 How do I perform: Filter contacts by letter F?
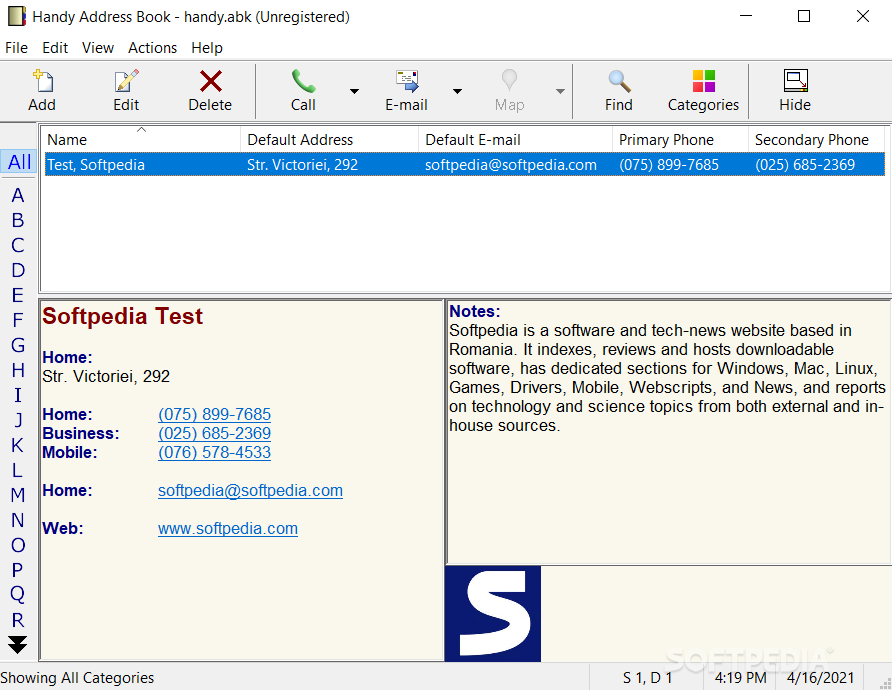[18, 321]
